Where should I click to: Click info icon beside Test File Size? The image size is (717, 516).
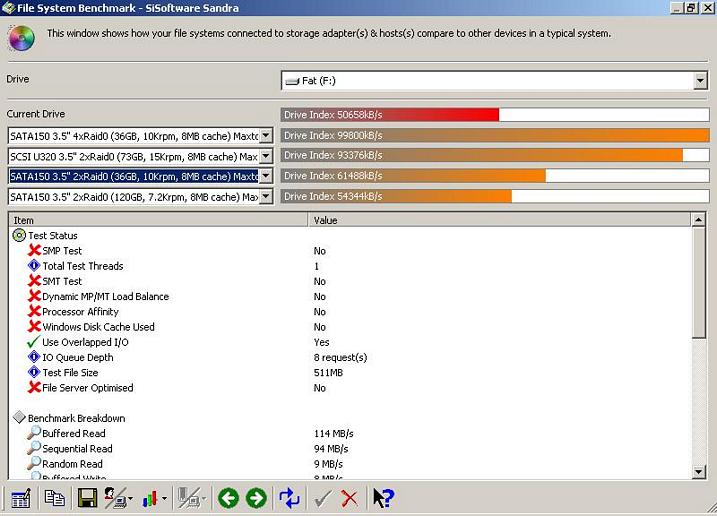34,372
